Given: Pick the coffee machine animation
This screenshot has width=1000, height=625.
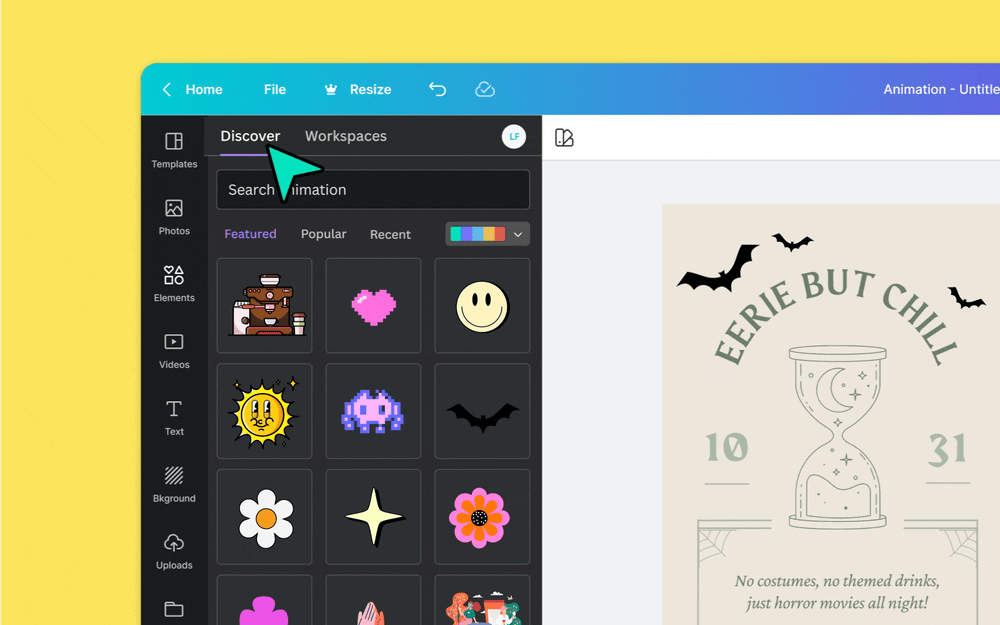Looking at the screenshot, I should (265, 305).
